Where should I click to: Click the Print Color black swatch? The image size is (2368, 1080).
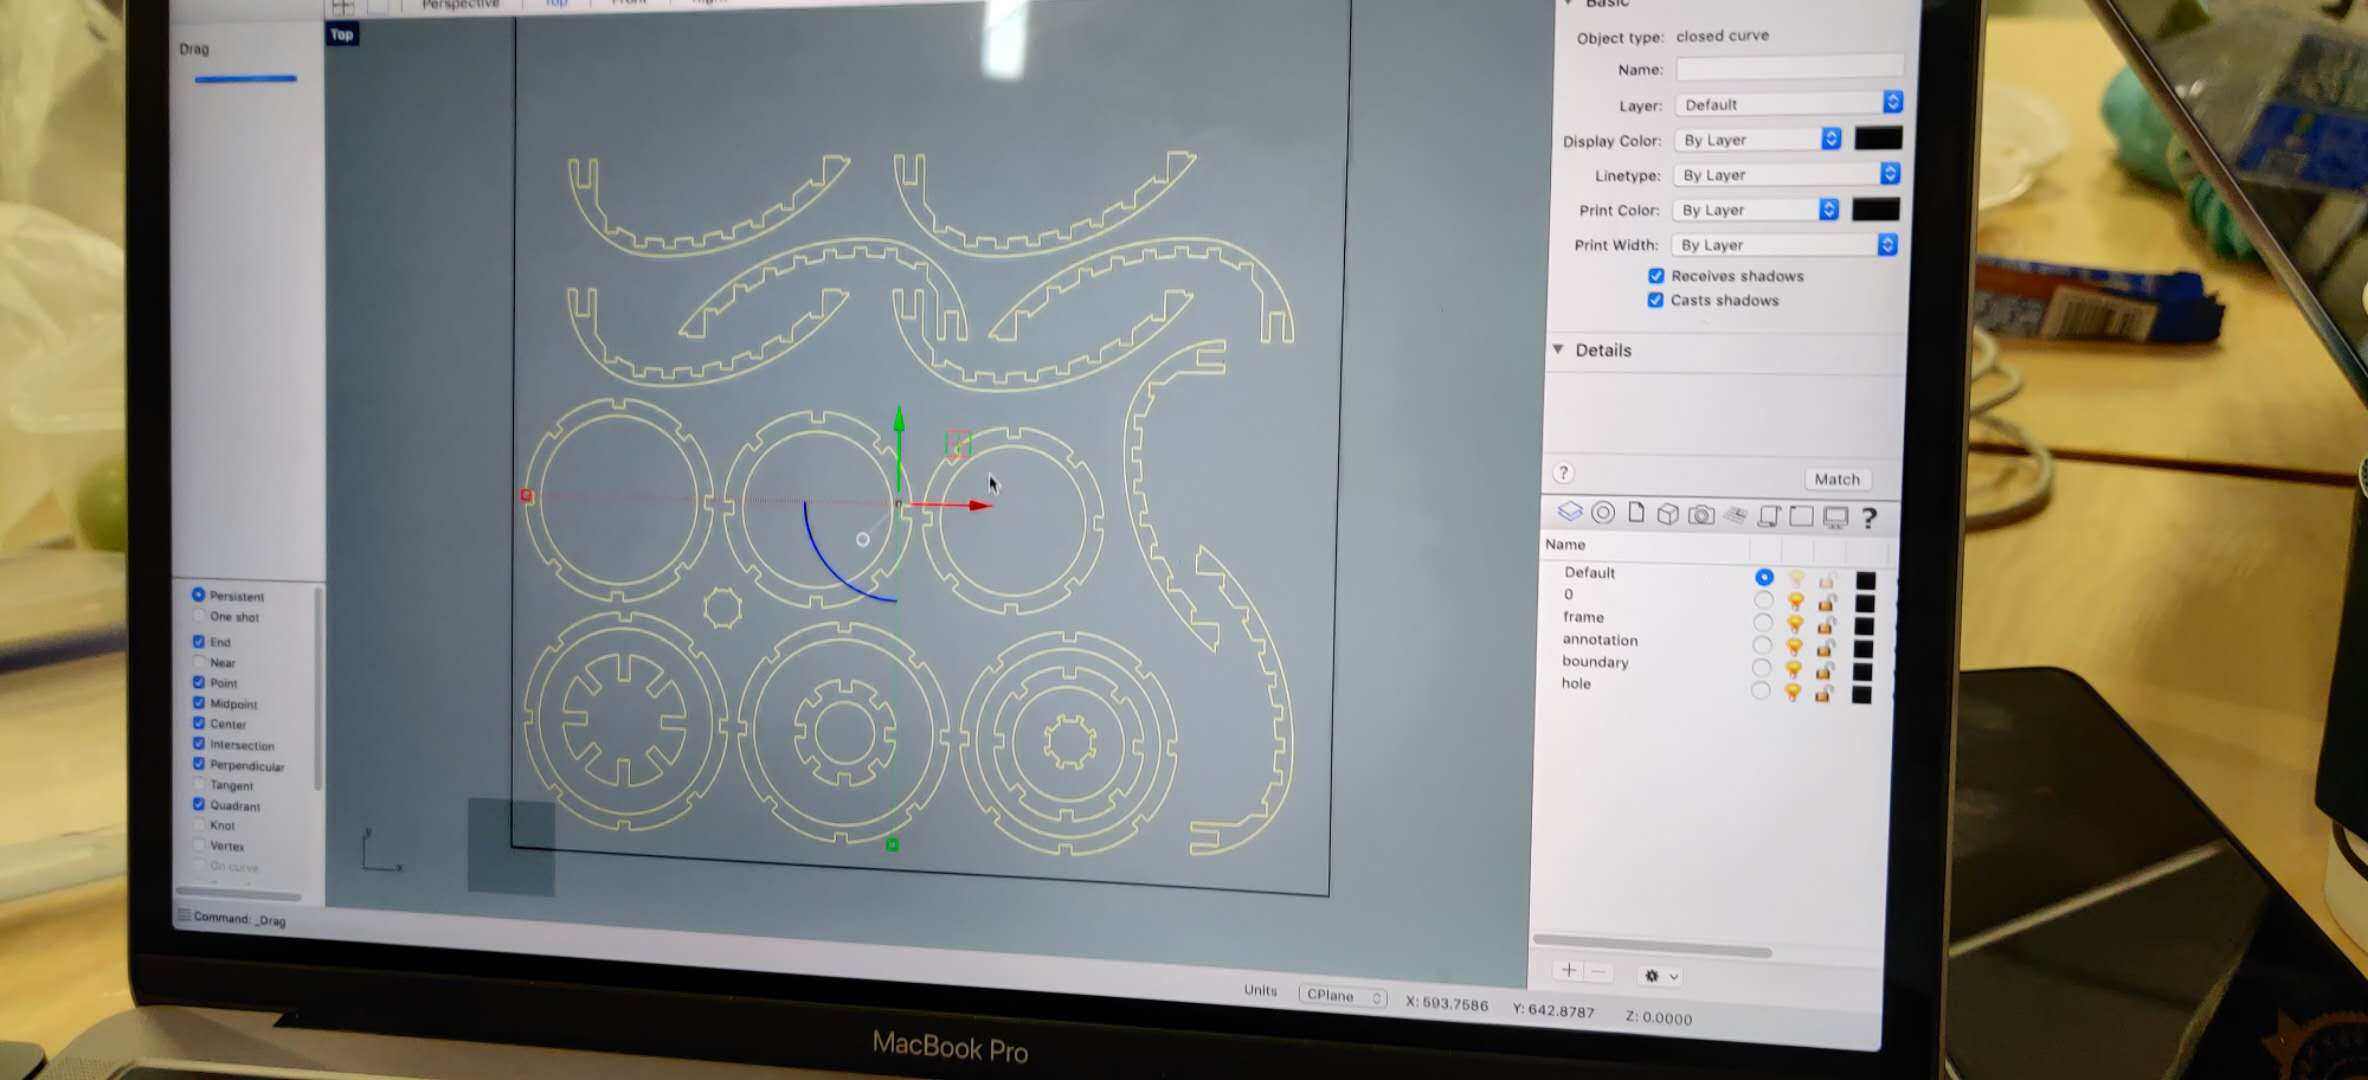pyautogui.click(x=1875, y=208)
